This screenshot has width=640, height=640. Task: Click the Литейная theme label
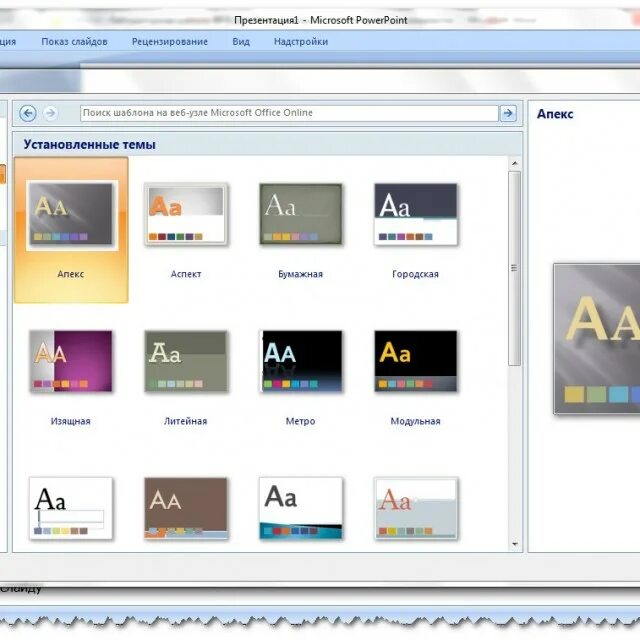coord(186,421)
